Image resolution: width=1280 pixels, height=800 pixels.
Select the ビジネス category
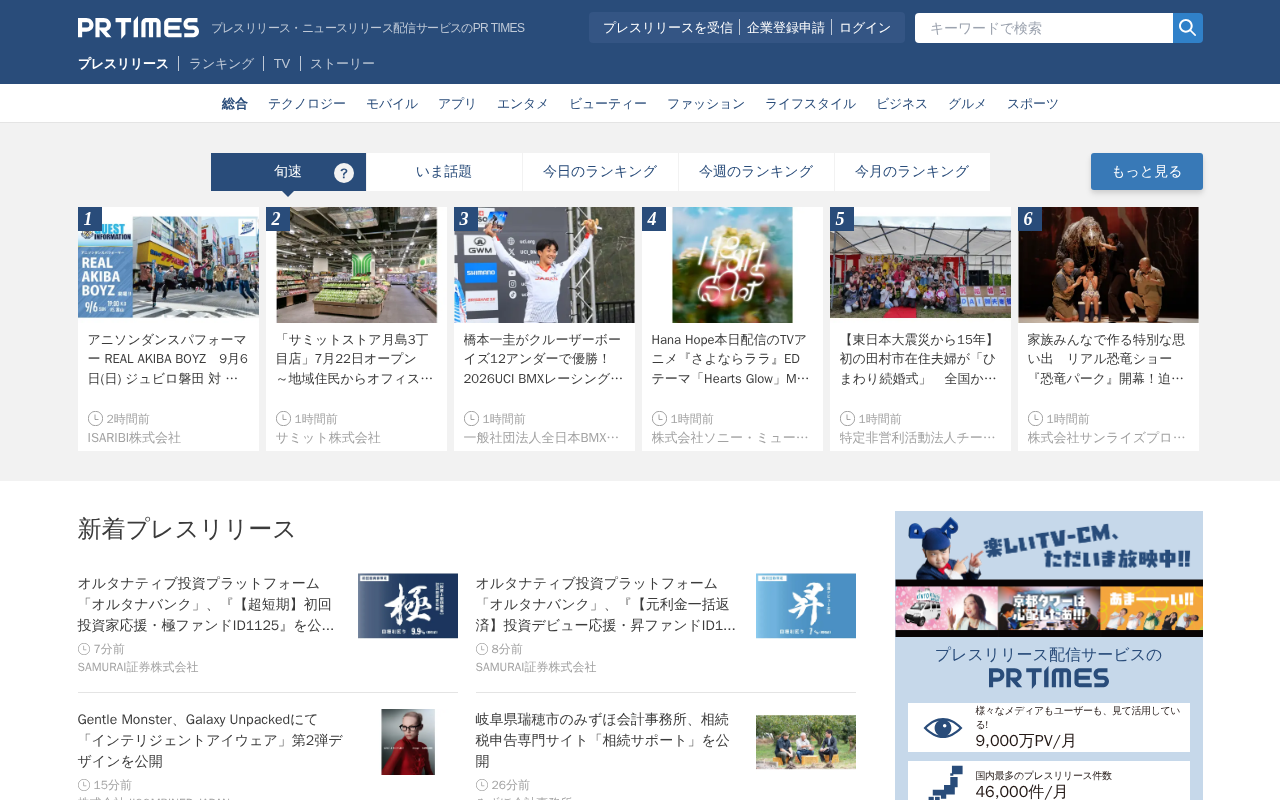point(902,104)
